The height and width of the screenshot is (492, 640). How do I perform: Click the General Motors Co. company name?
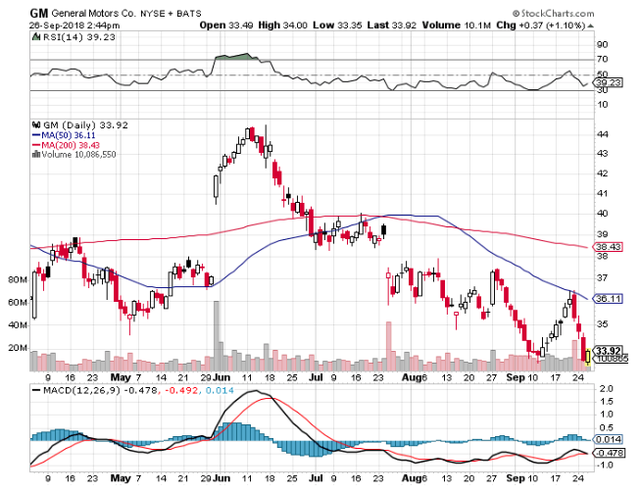[x=93, y=13]
